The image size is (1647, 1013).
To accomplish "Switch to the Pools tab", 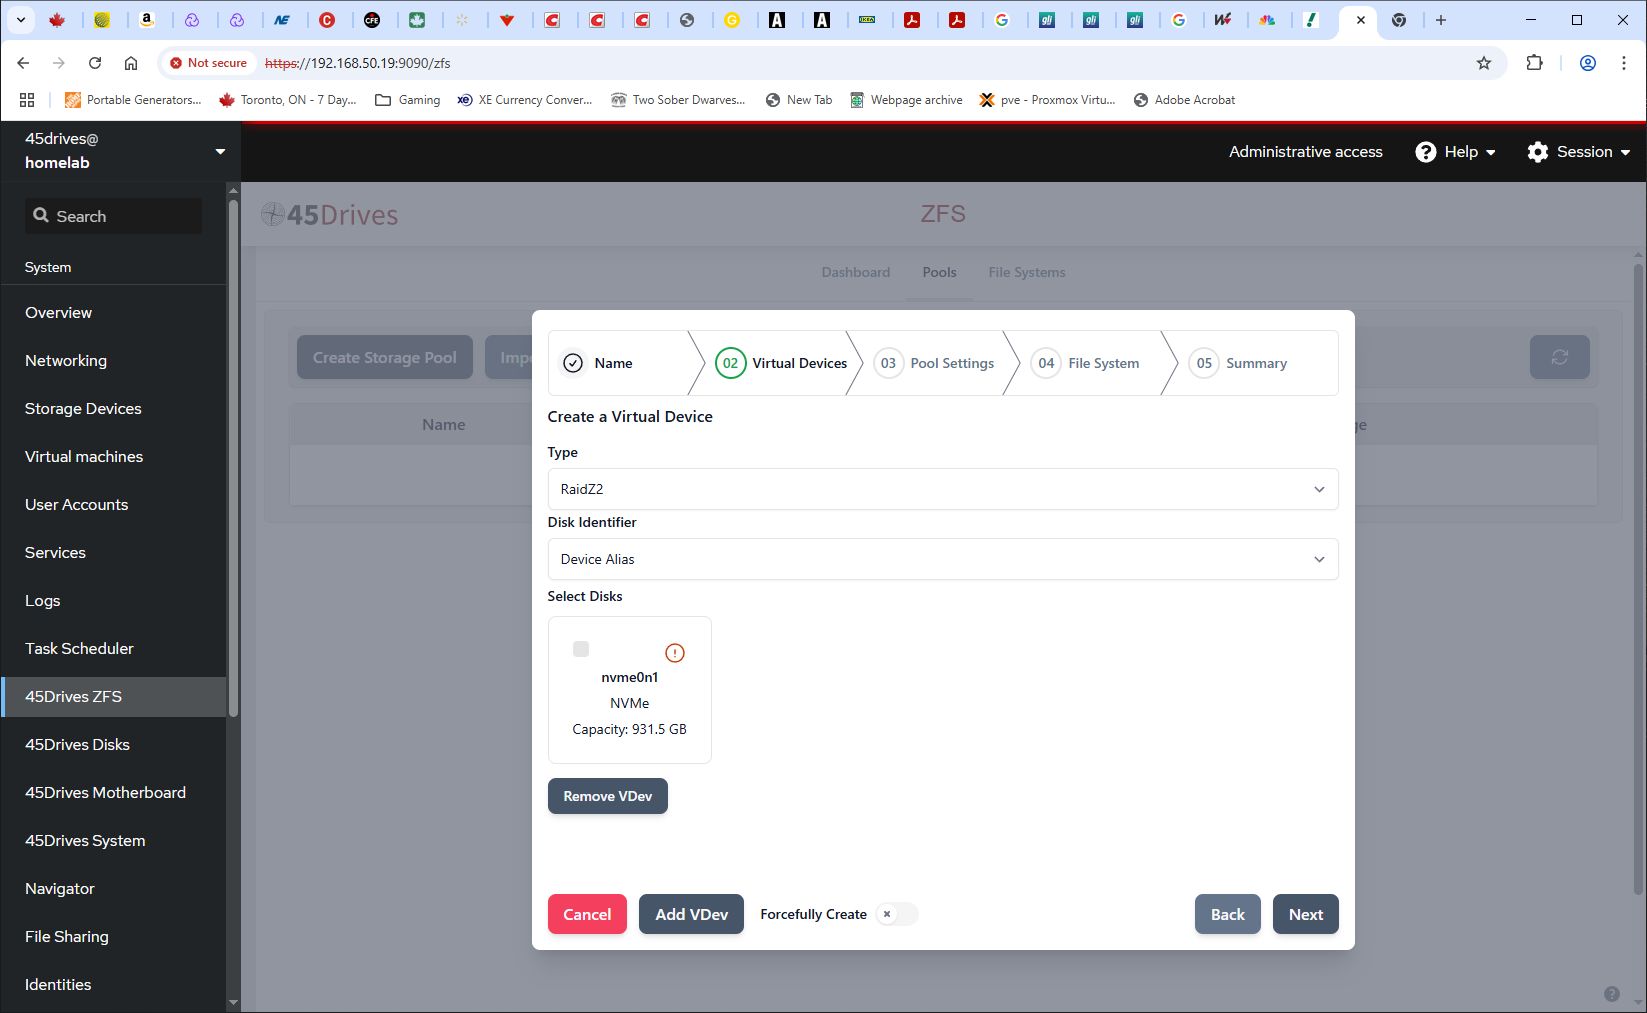I will pyautogui.click(x=939, y=272).
